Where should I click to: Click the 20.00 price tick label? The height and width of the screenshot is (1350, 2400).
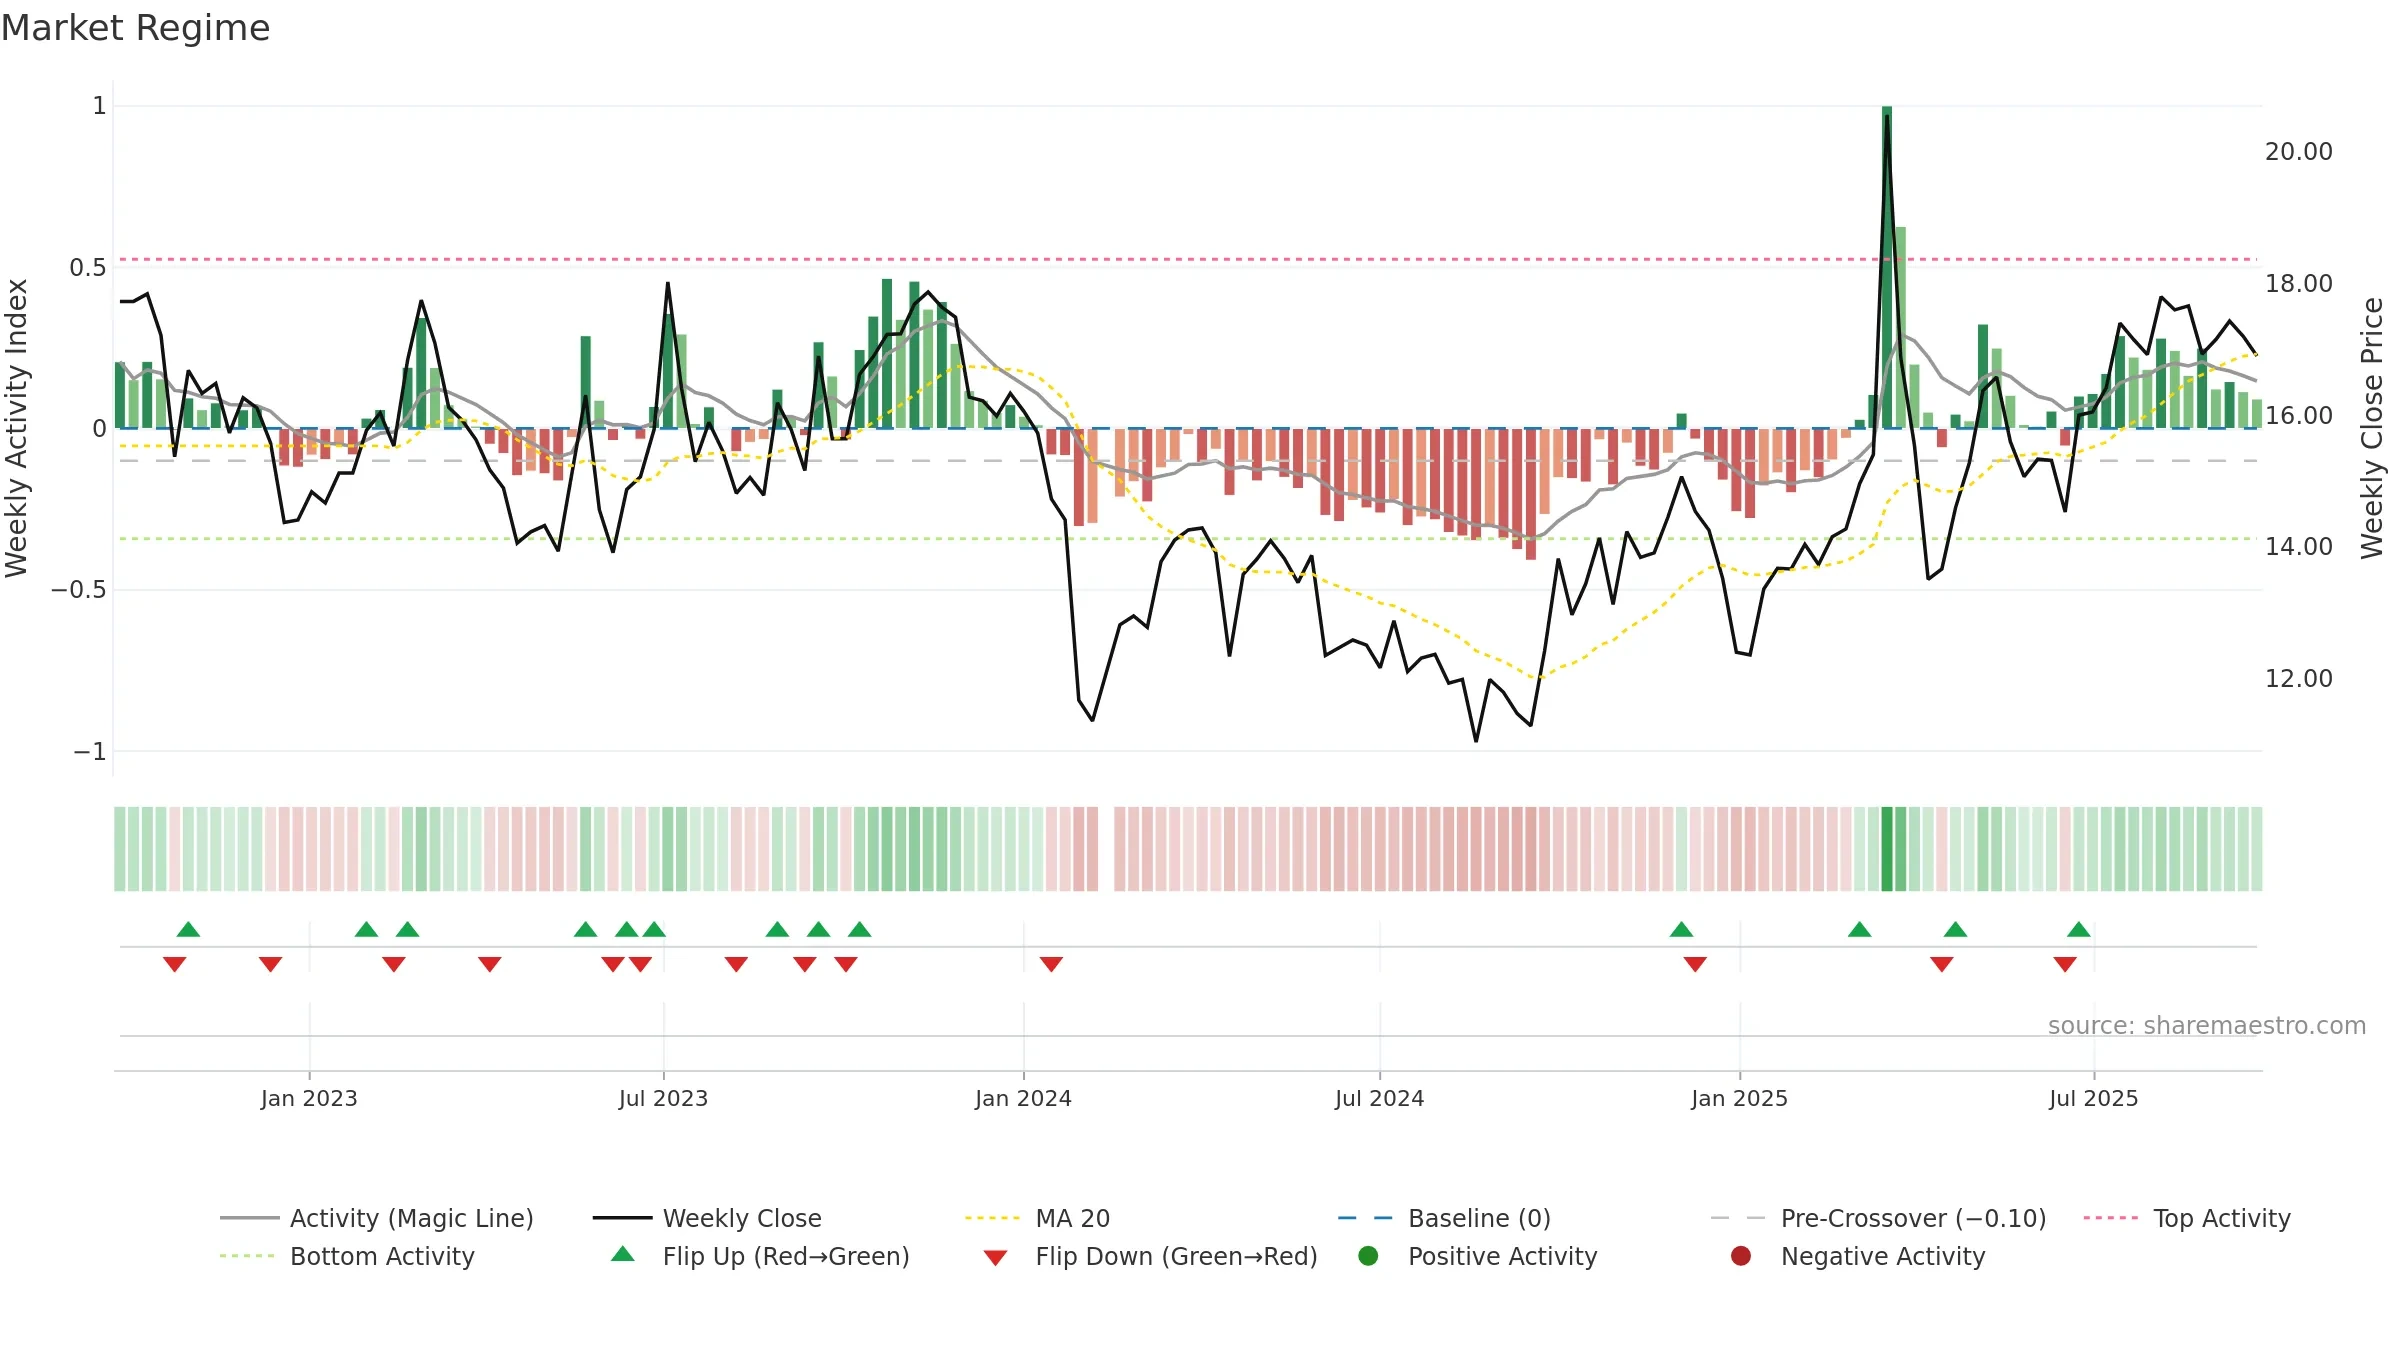pyautogui.click(x=2298, y=152)
